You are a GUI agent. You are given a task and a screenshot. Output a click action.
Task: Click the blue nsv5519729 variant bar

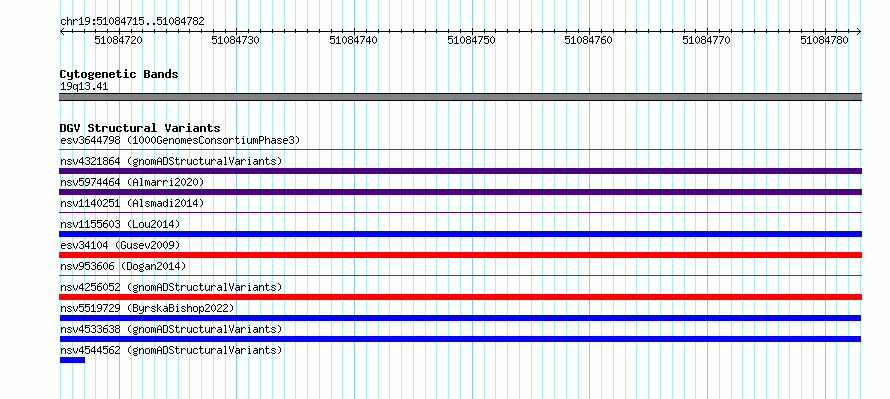(460, 318)
